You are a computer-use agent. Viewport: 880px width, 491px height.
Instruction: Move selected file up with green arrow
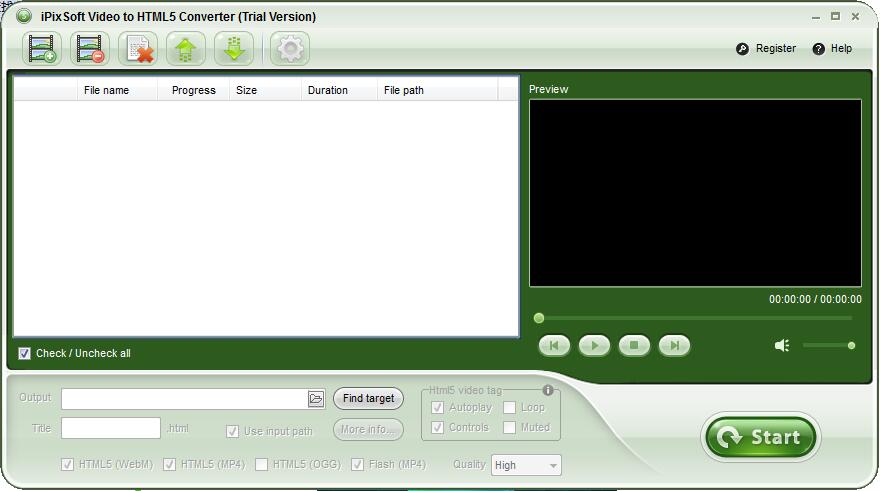(186, 48)
